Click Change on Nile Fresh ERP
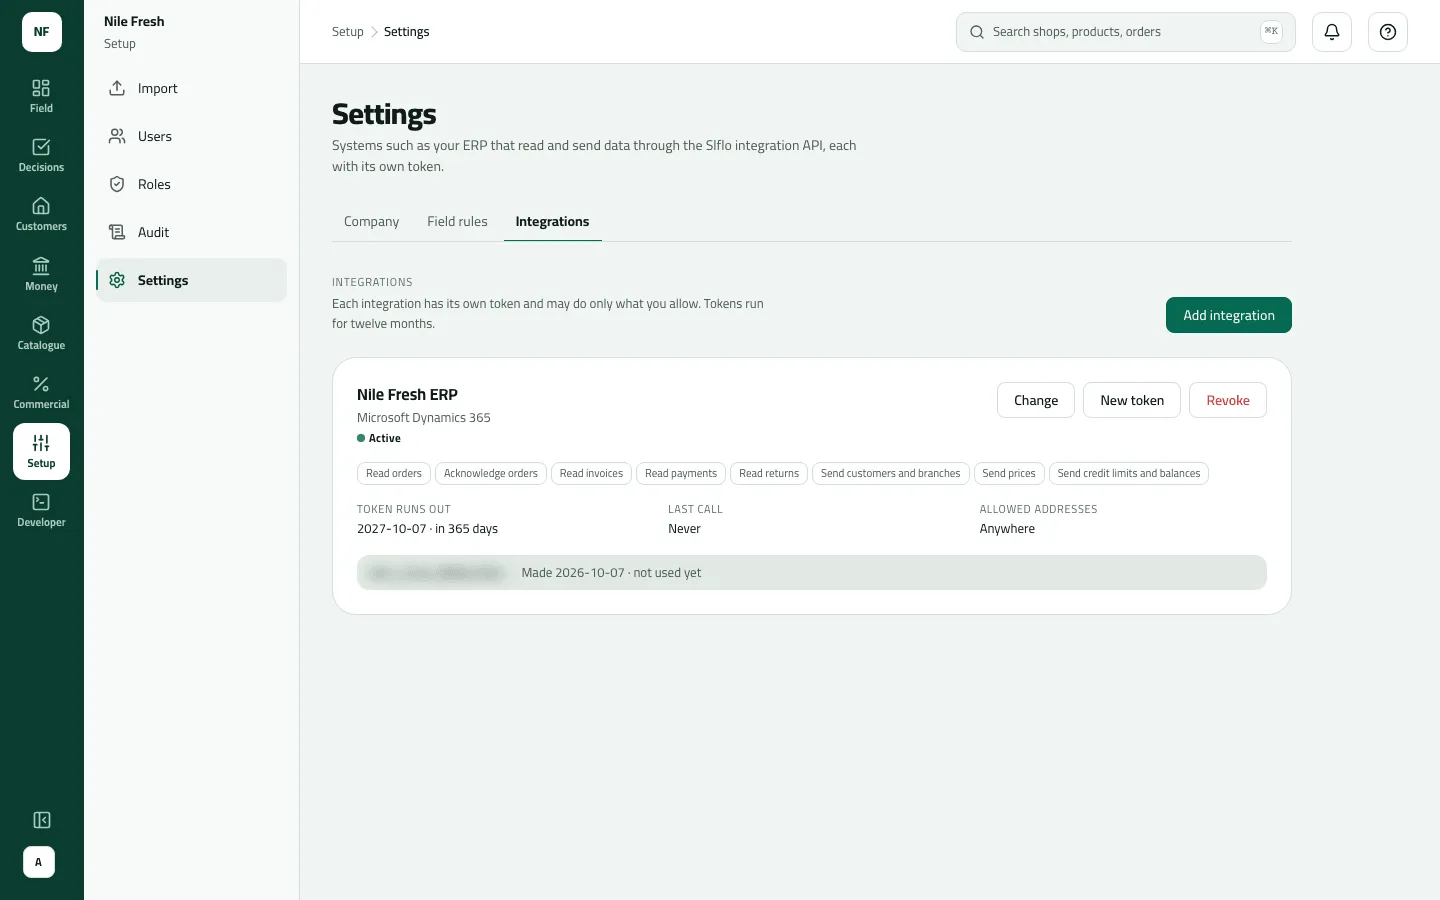Viewport: 1440px width, 900px height. click(1036, 400)
